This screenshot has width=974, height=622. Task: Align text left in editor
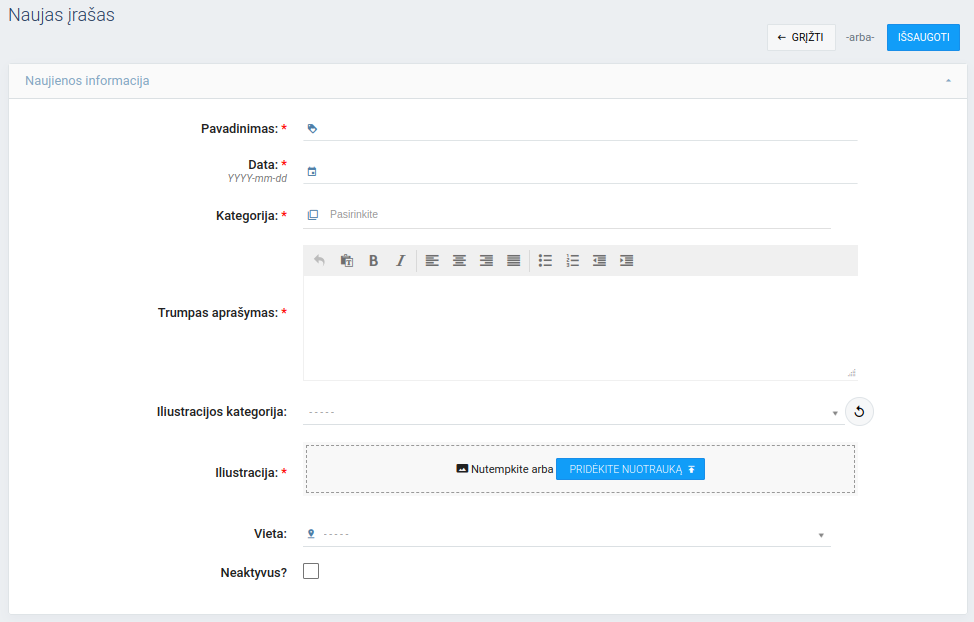point(432,261)
